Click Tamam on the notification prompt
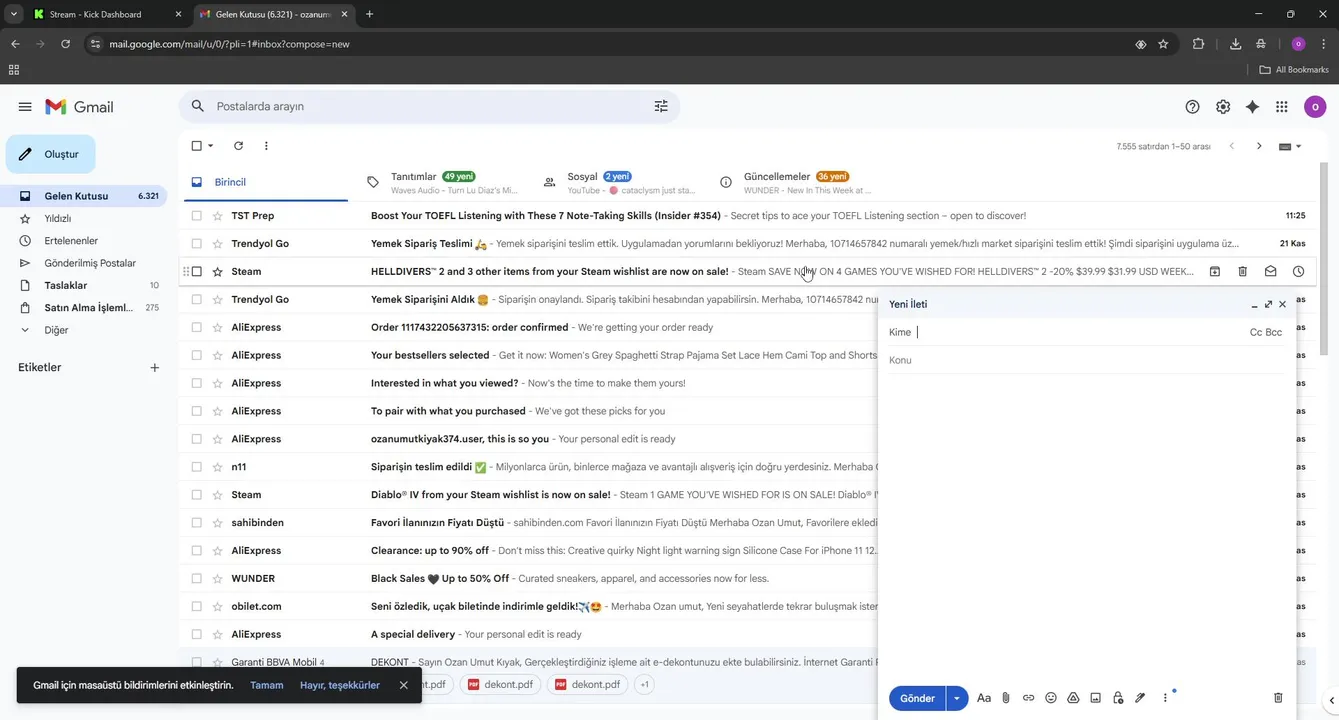The width and height of the screenshot is (1339, 720). (x=267, y=685)
